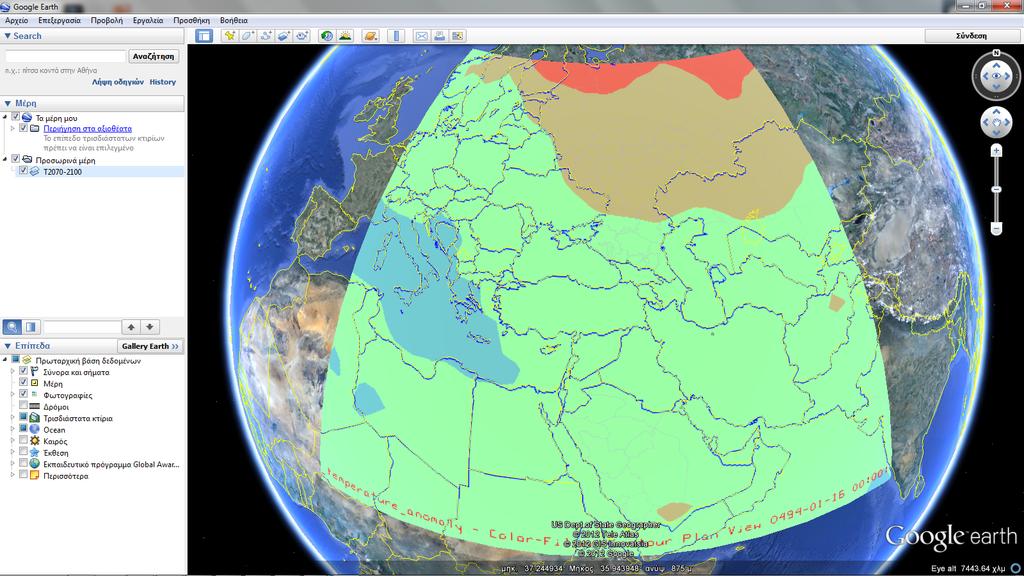
Task: Open 'Περιήγηση στα αξιοθέατα' tour link
Action: click(x=88, y=129)
